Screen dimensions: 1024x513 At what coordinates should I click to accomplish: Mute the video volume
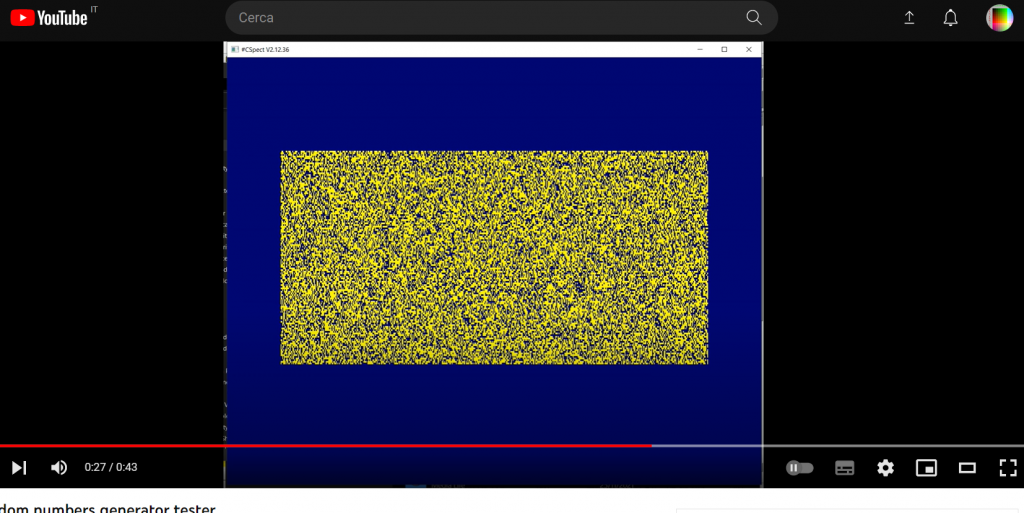[x=59, y=467]
